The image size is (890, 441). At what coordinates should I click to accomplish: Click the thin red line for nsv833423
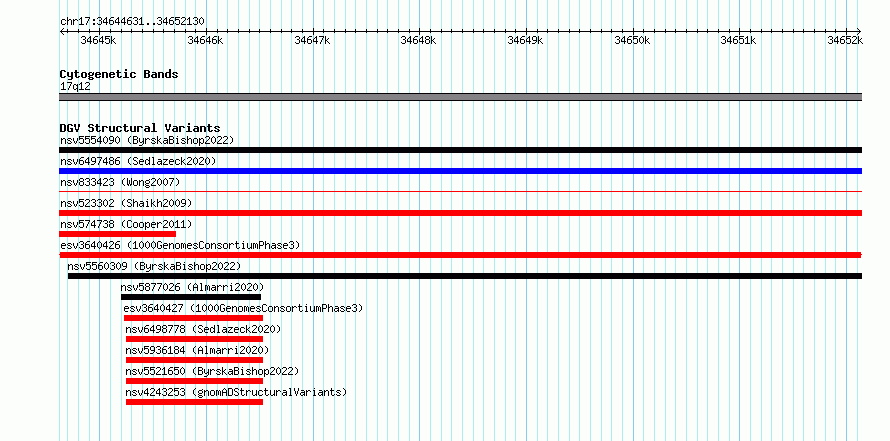tap(460, 191)
